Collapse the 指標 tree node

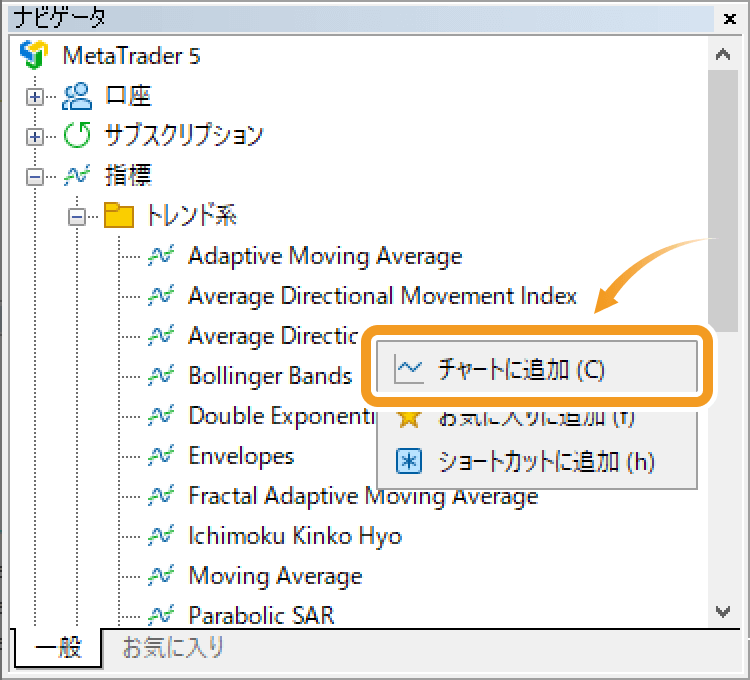pos(34,177)
